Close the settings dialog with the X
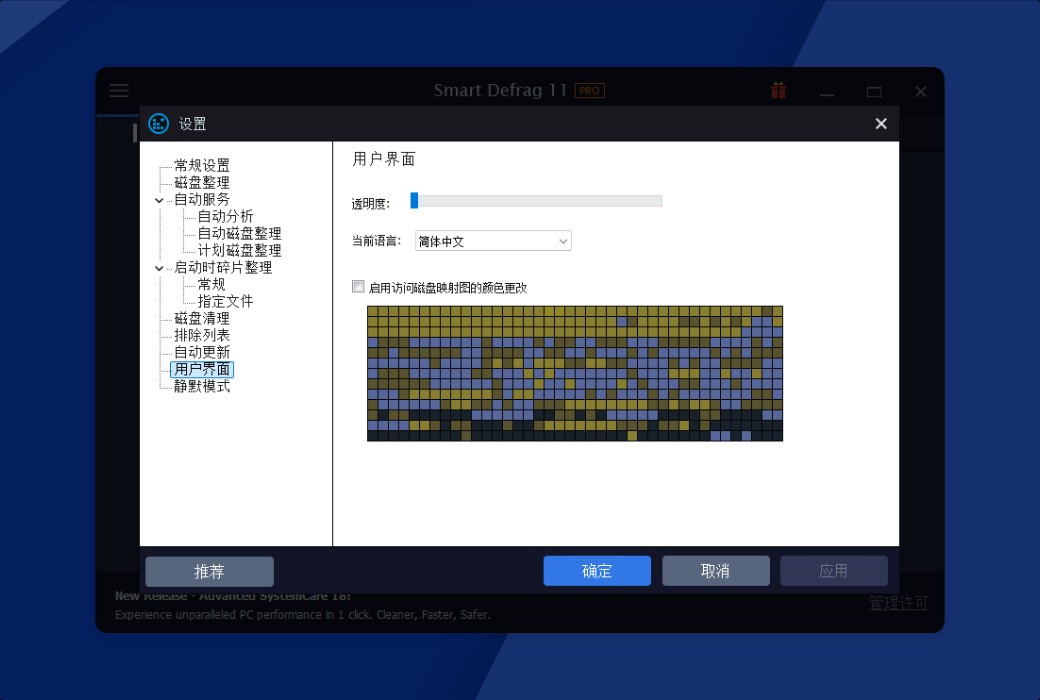Viewport: 1040px width, 700px height. click(881, 123)
